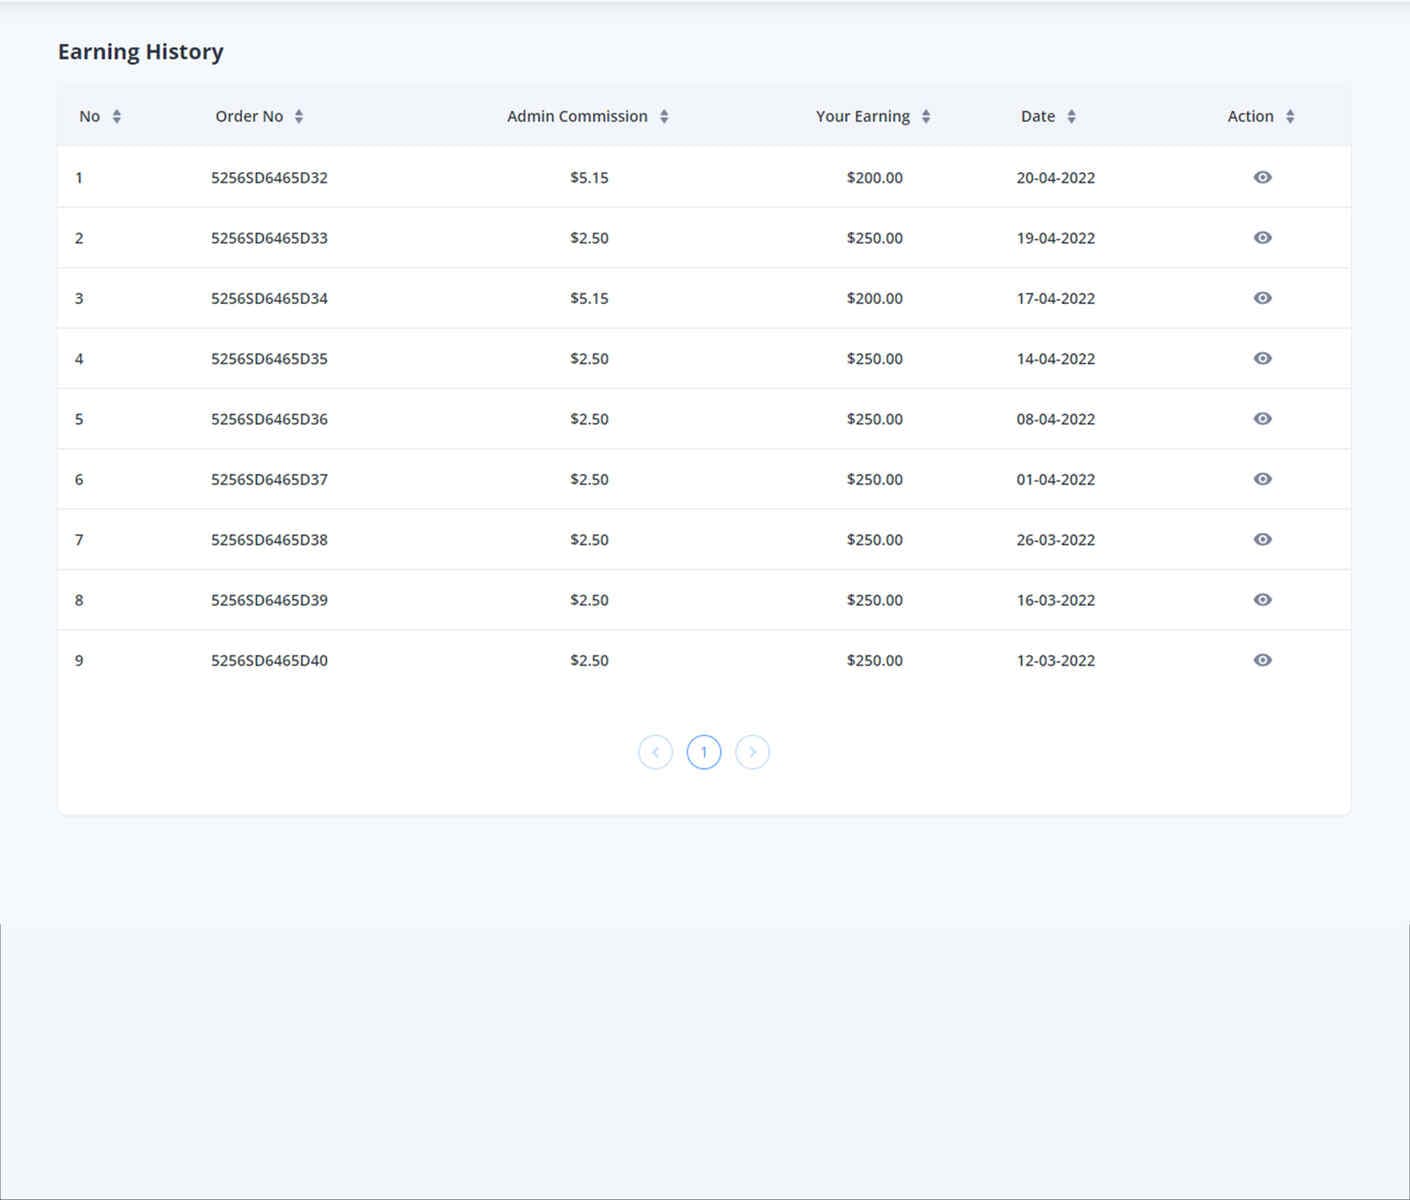This screenshot has height=1200, width=1410.
Task: Navigate to the previous results page
Action: pyautogui.click(x=655, y=751)
